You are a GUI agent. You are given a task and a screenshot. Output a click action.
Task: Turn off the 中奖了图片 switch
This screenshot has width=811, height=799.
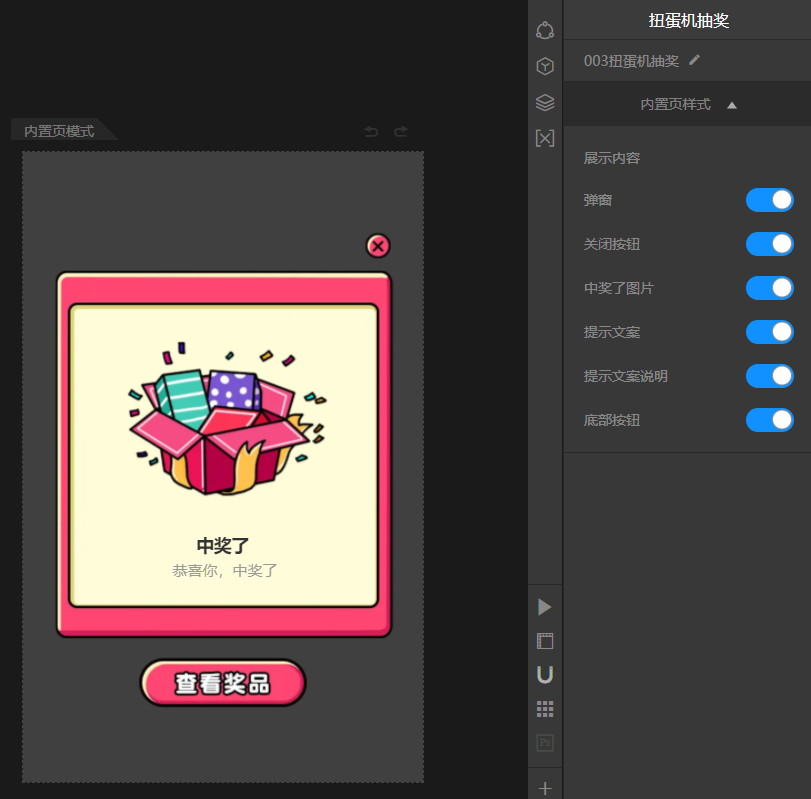(770, 288)
